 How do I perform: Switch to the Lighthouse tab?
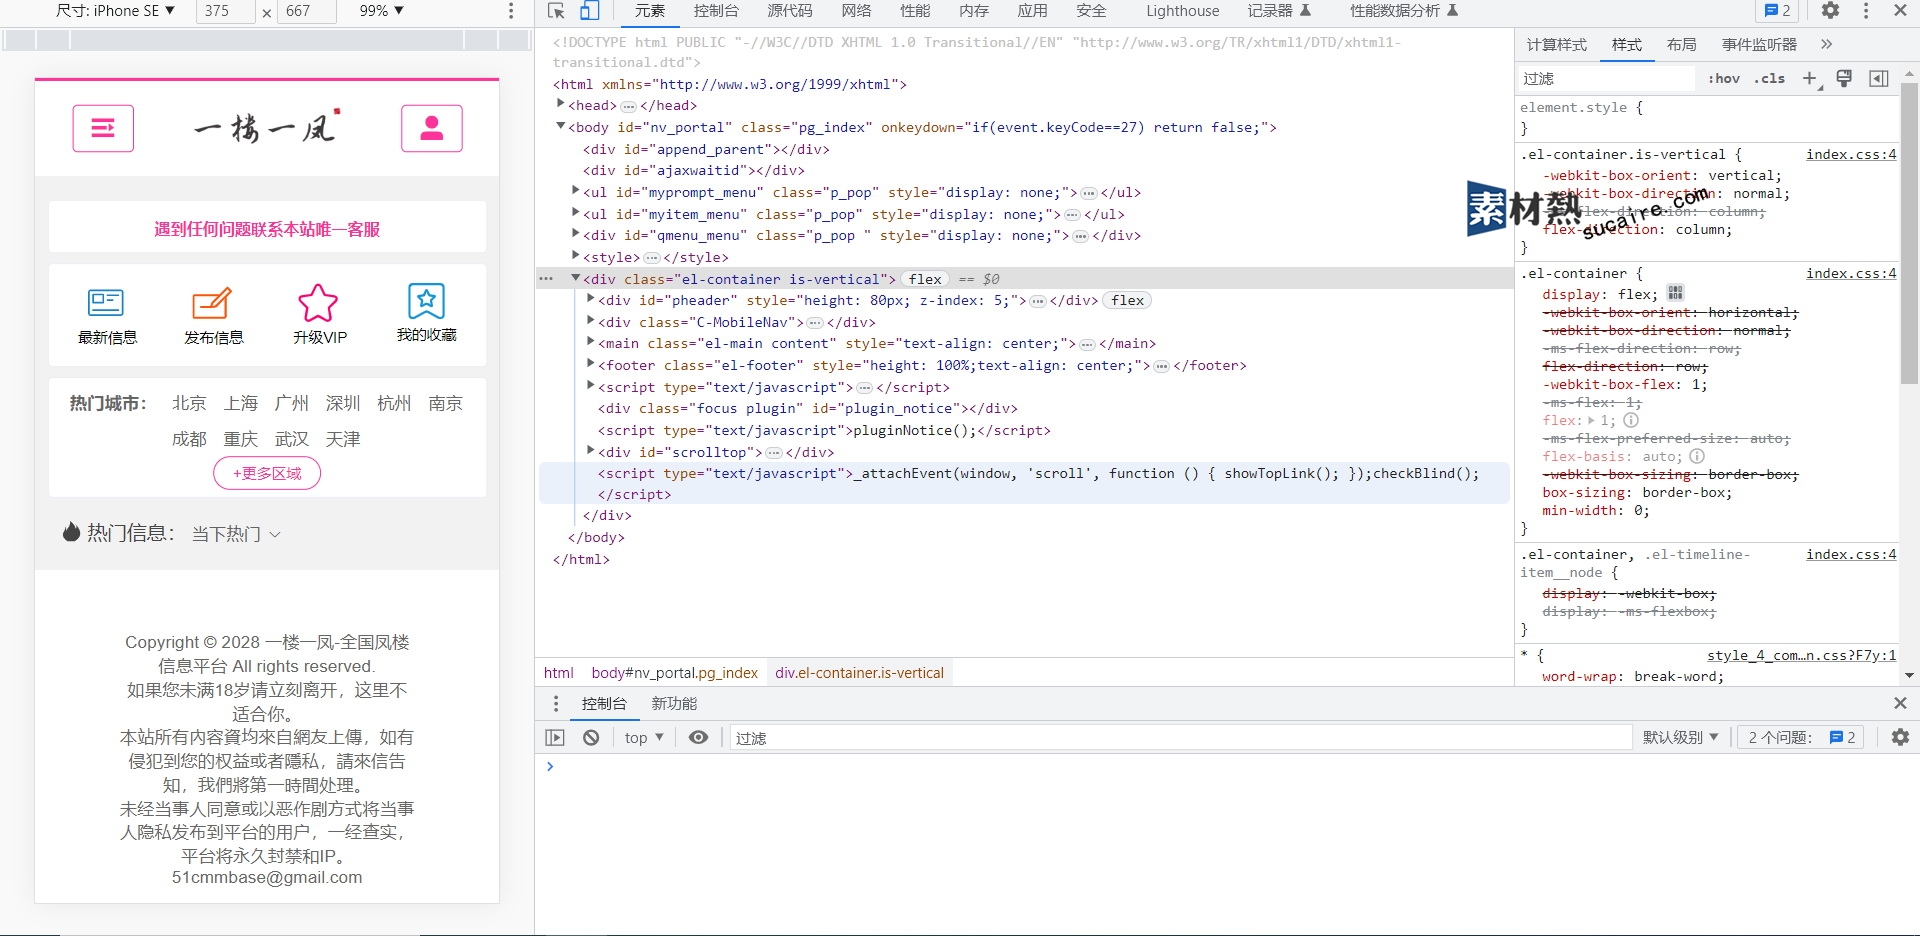pyautogui.click(x=1183, y=11)
